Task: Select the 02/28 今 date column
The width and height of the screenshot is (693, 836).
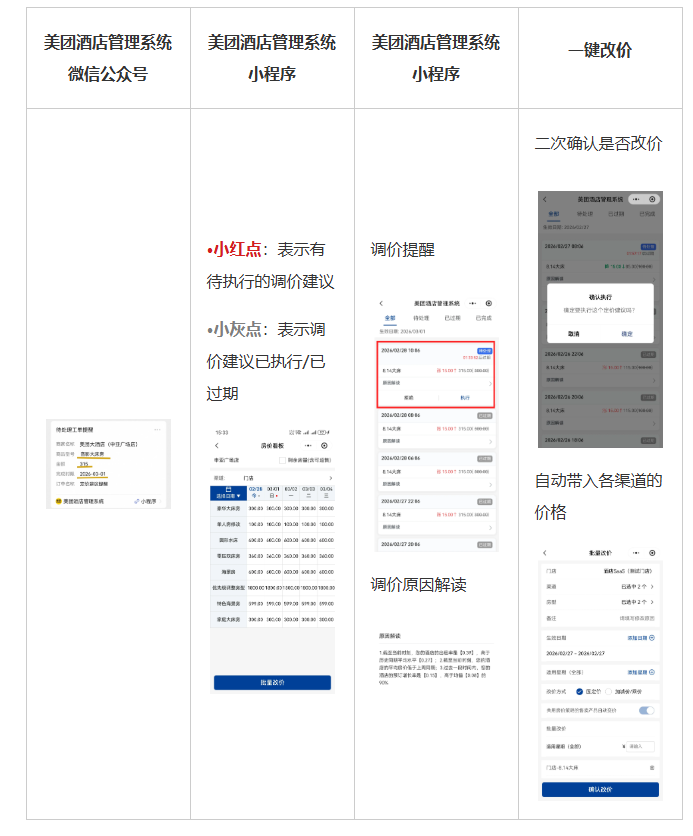Action: [x=255, y=493]
